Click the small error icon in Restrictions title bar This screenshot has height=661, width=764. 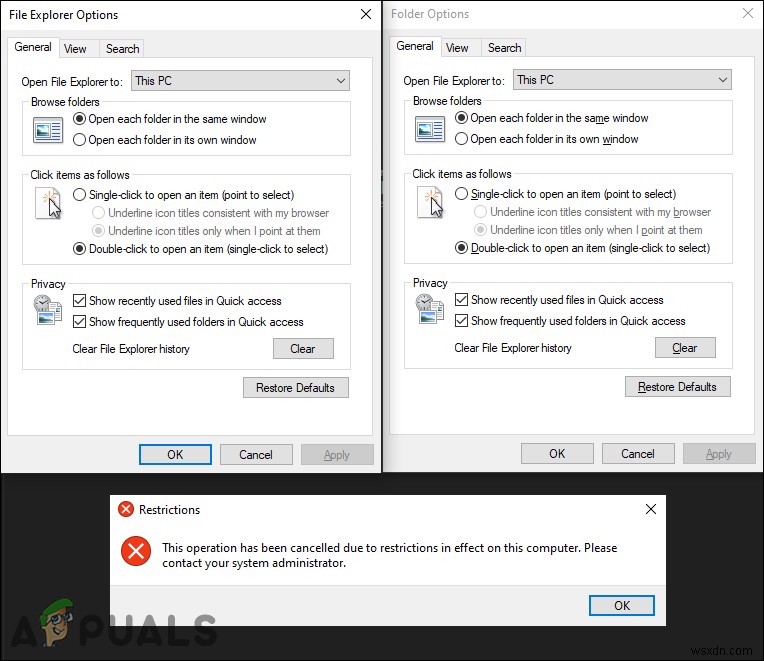pyautogui.click(x=126, y=509)
